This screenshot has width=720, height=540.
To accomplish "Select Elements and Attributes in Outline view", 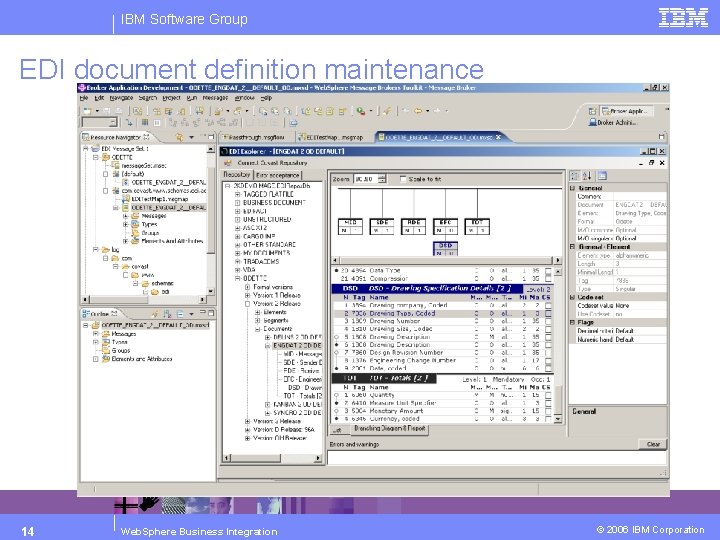I will 142,359.
